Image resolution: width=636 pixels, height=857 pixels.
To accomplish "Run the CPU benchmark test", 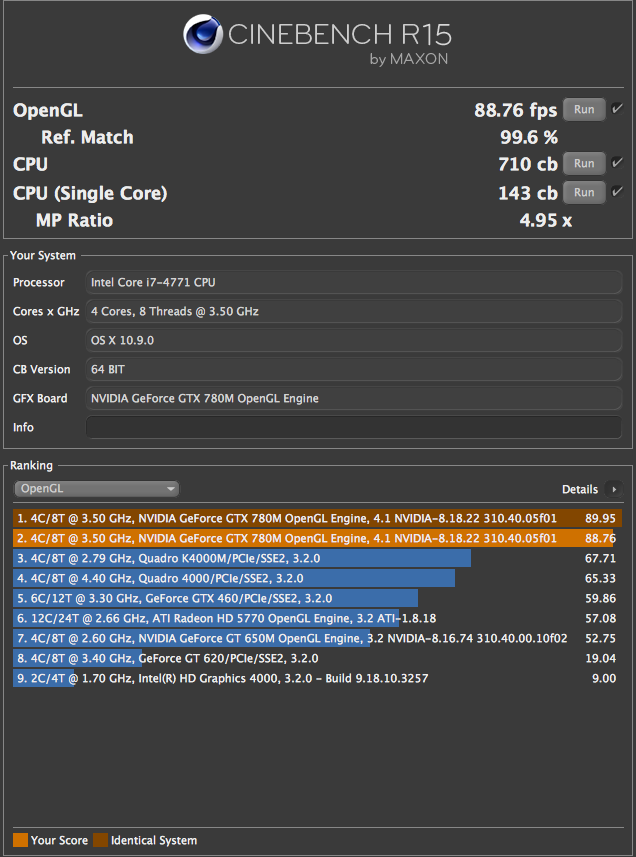I will click(x=584, y=163).
